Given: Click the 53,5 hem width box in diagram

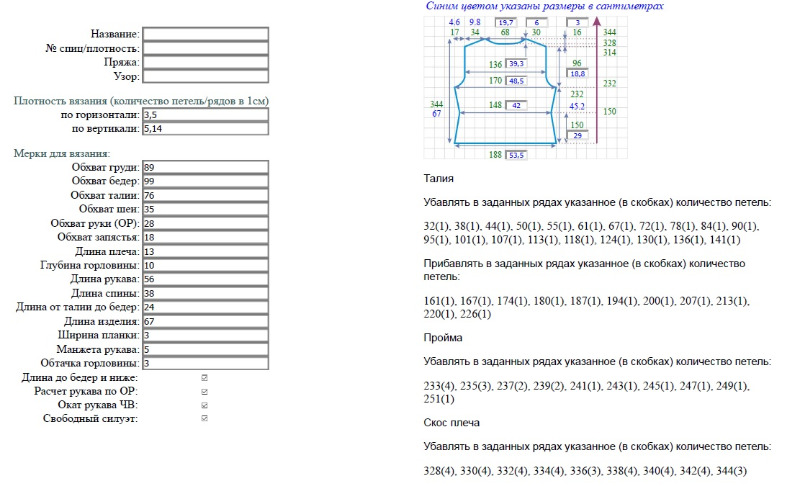Looking at the screenshot, I should [x=516, y=155].
